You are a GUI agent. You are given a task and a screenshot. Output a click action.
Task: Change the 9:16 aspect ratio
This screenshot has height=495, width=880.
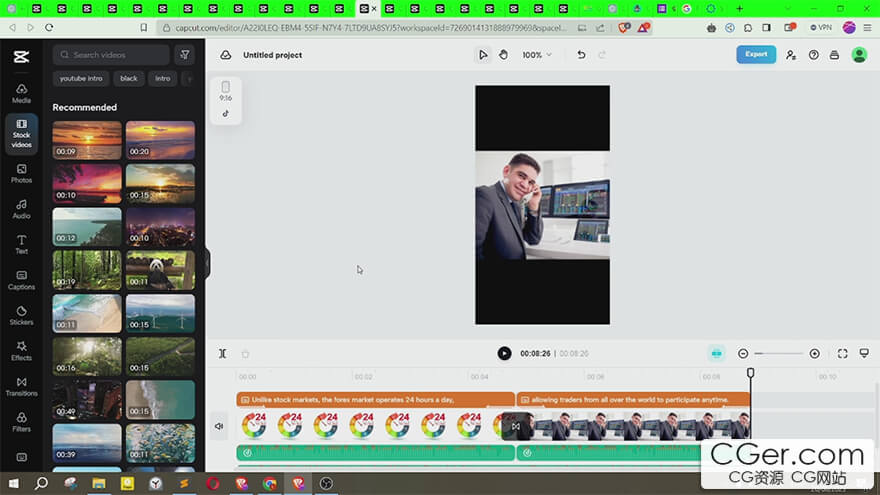[225, 91]
